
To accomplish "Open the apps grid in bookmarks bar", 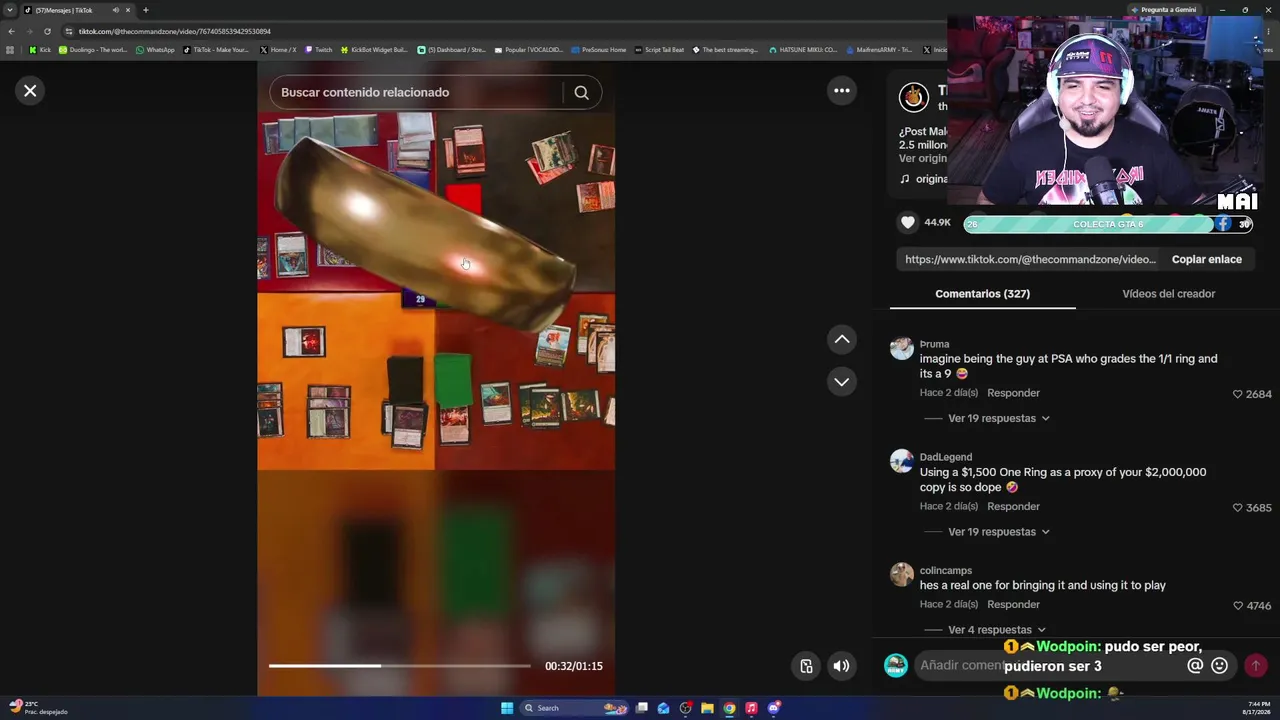I will click(x=10, y=49).
